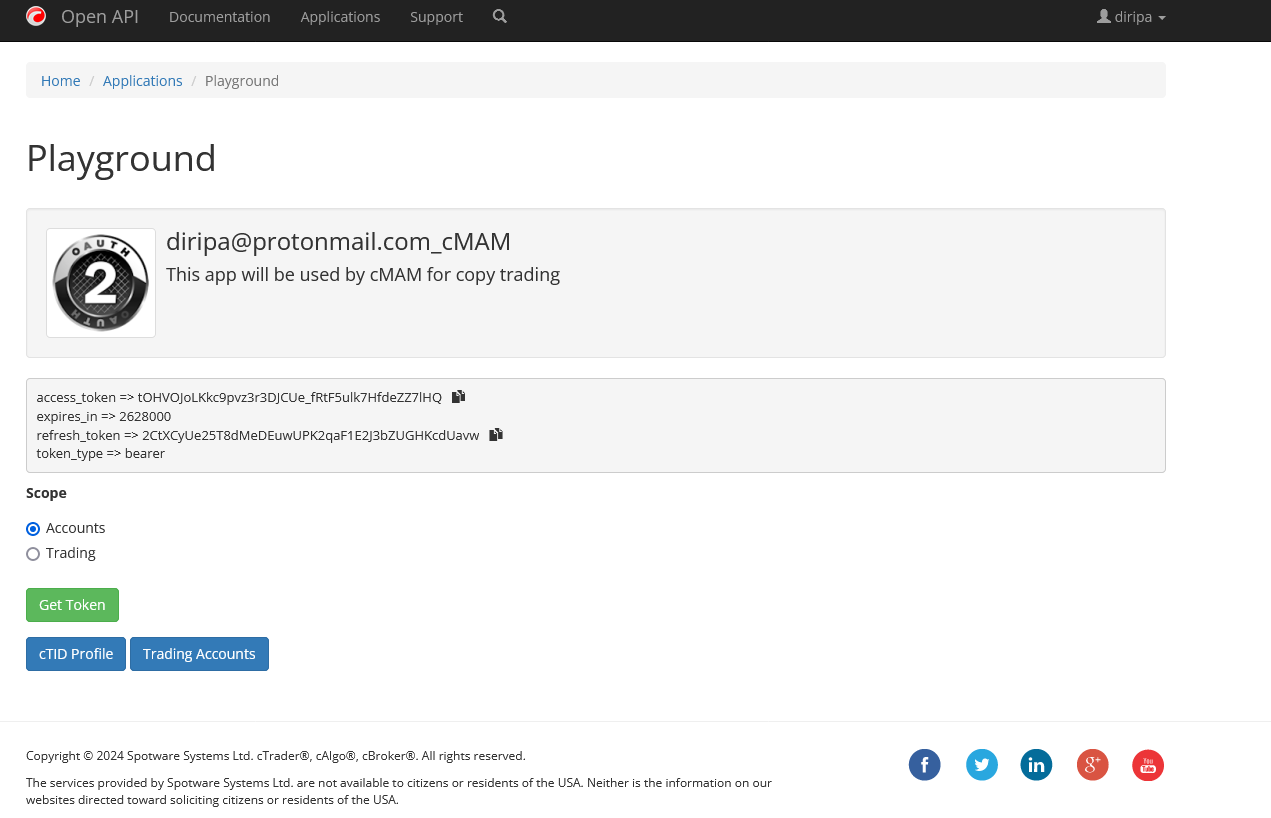Click the token_type bearer line
This screenshot has width=1271, height=818.
point(101,453)
